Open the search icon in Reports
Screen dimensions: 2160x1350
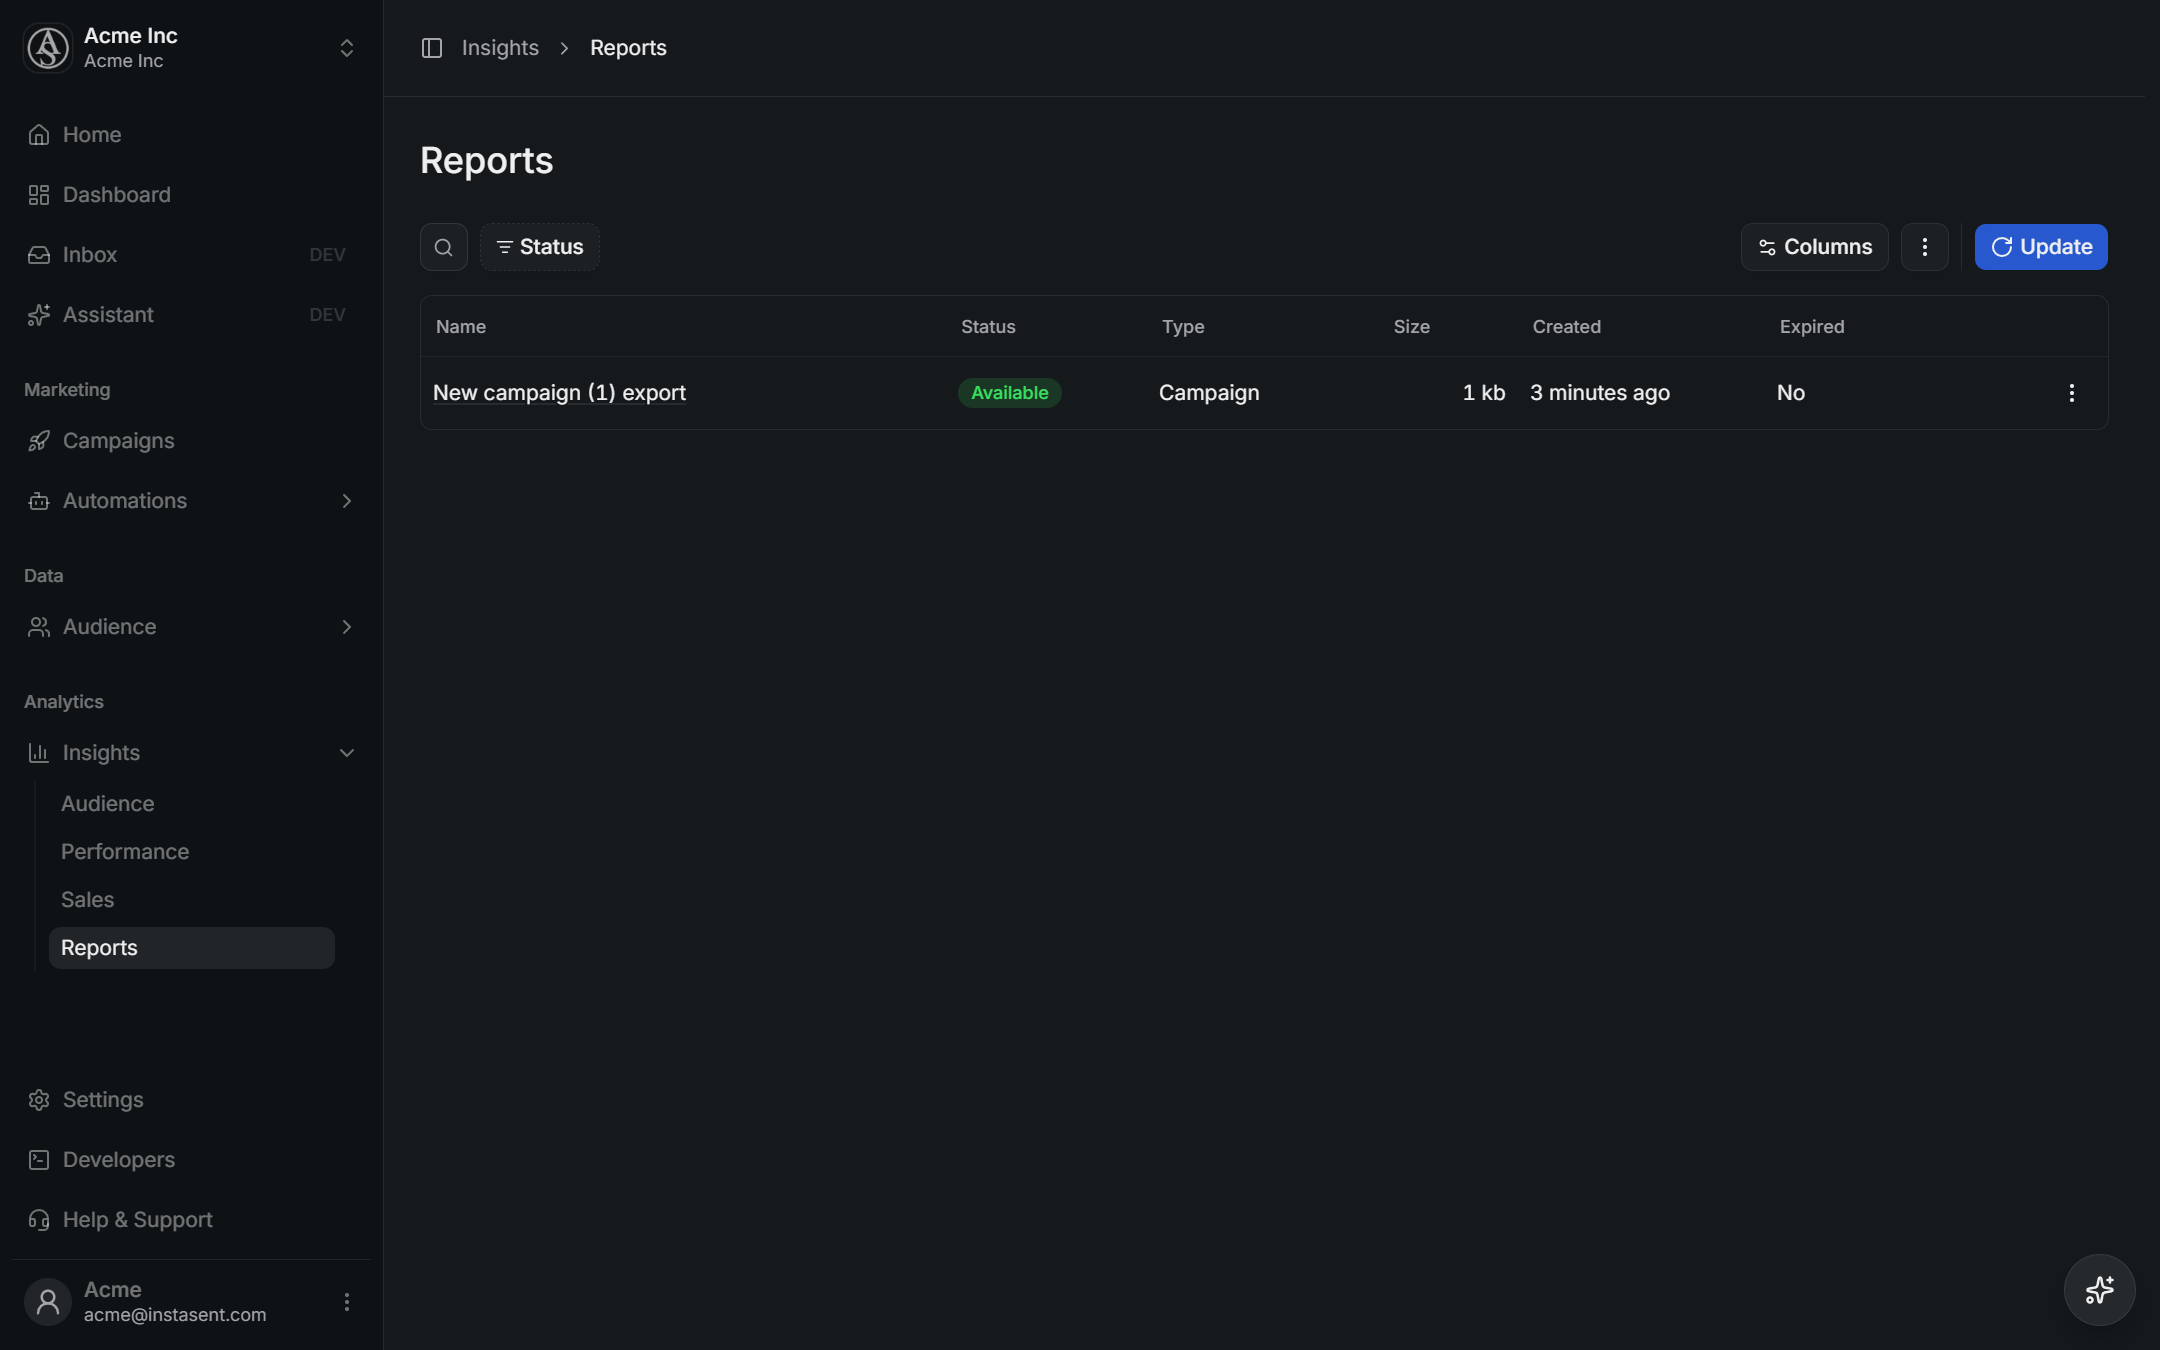[444, 247]
